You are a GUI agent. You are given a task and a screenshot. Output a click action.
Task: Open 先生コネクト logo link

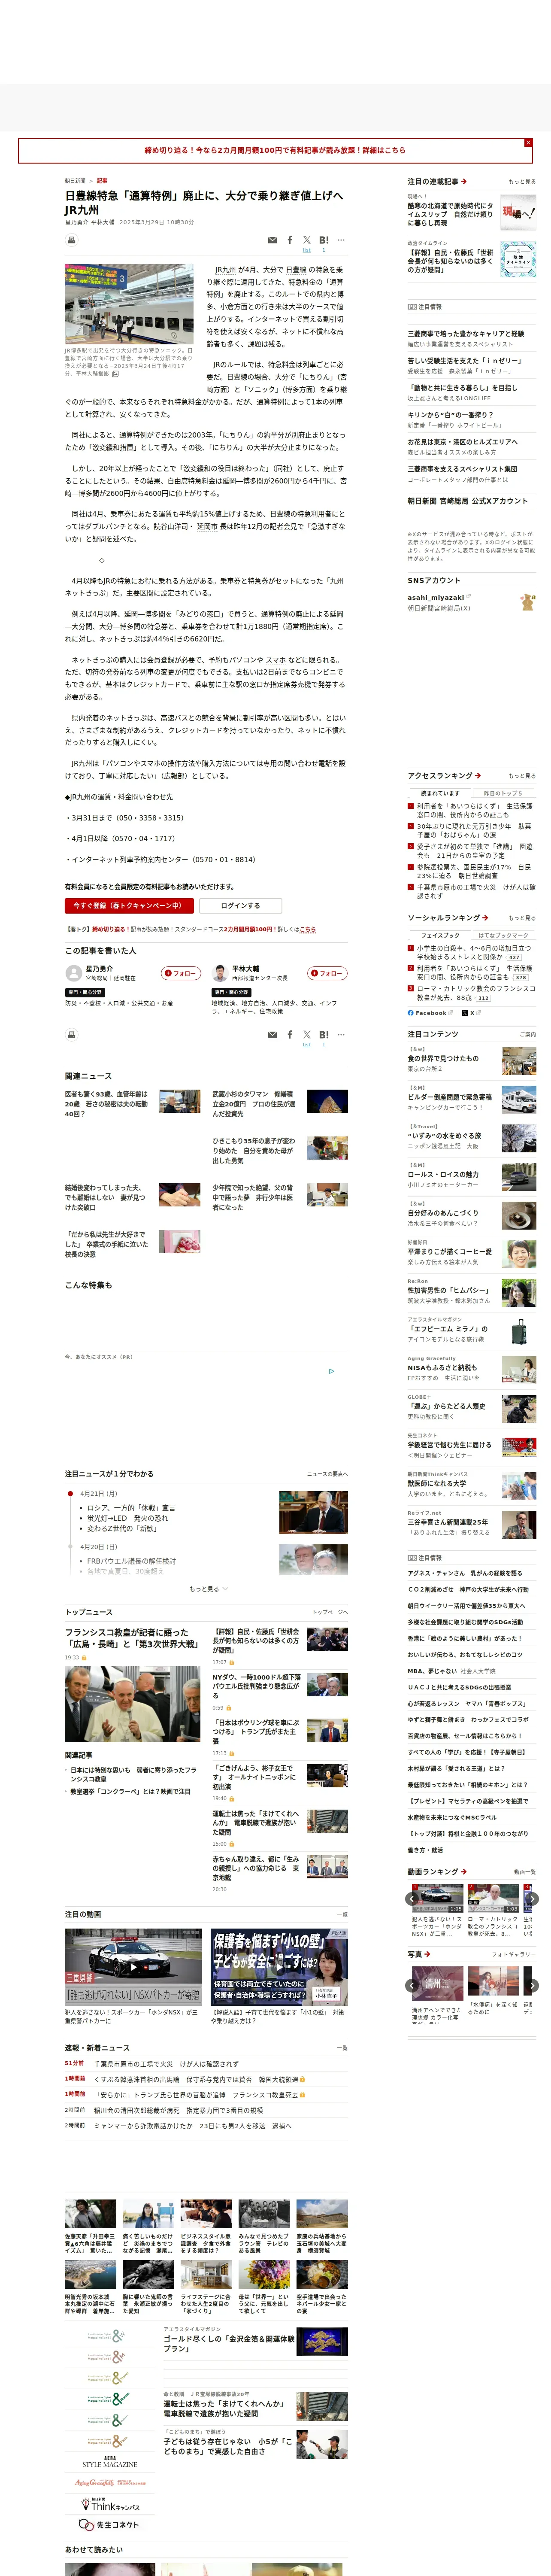tap(109, 2525)
